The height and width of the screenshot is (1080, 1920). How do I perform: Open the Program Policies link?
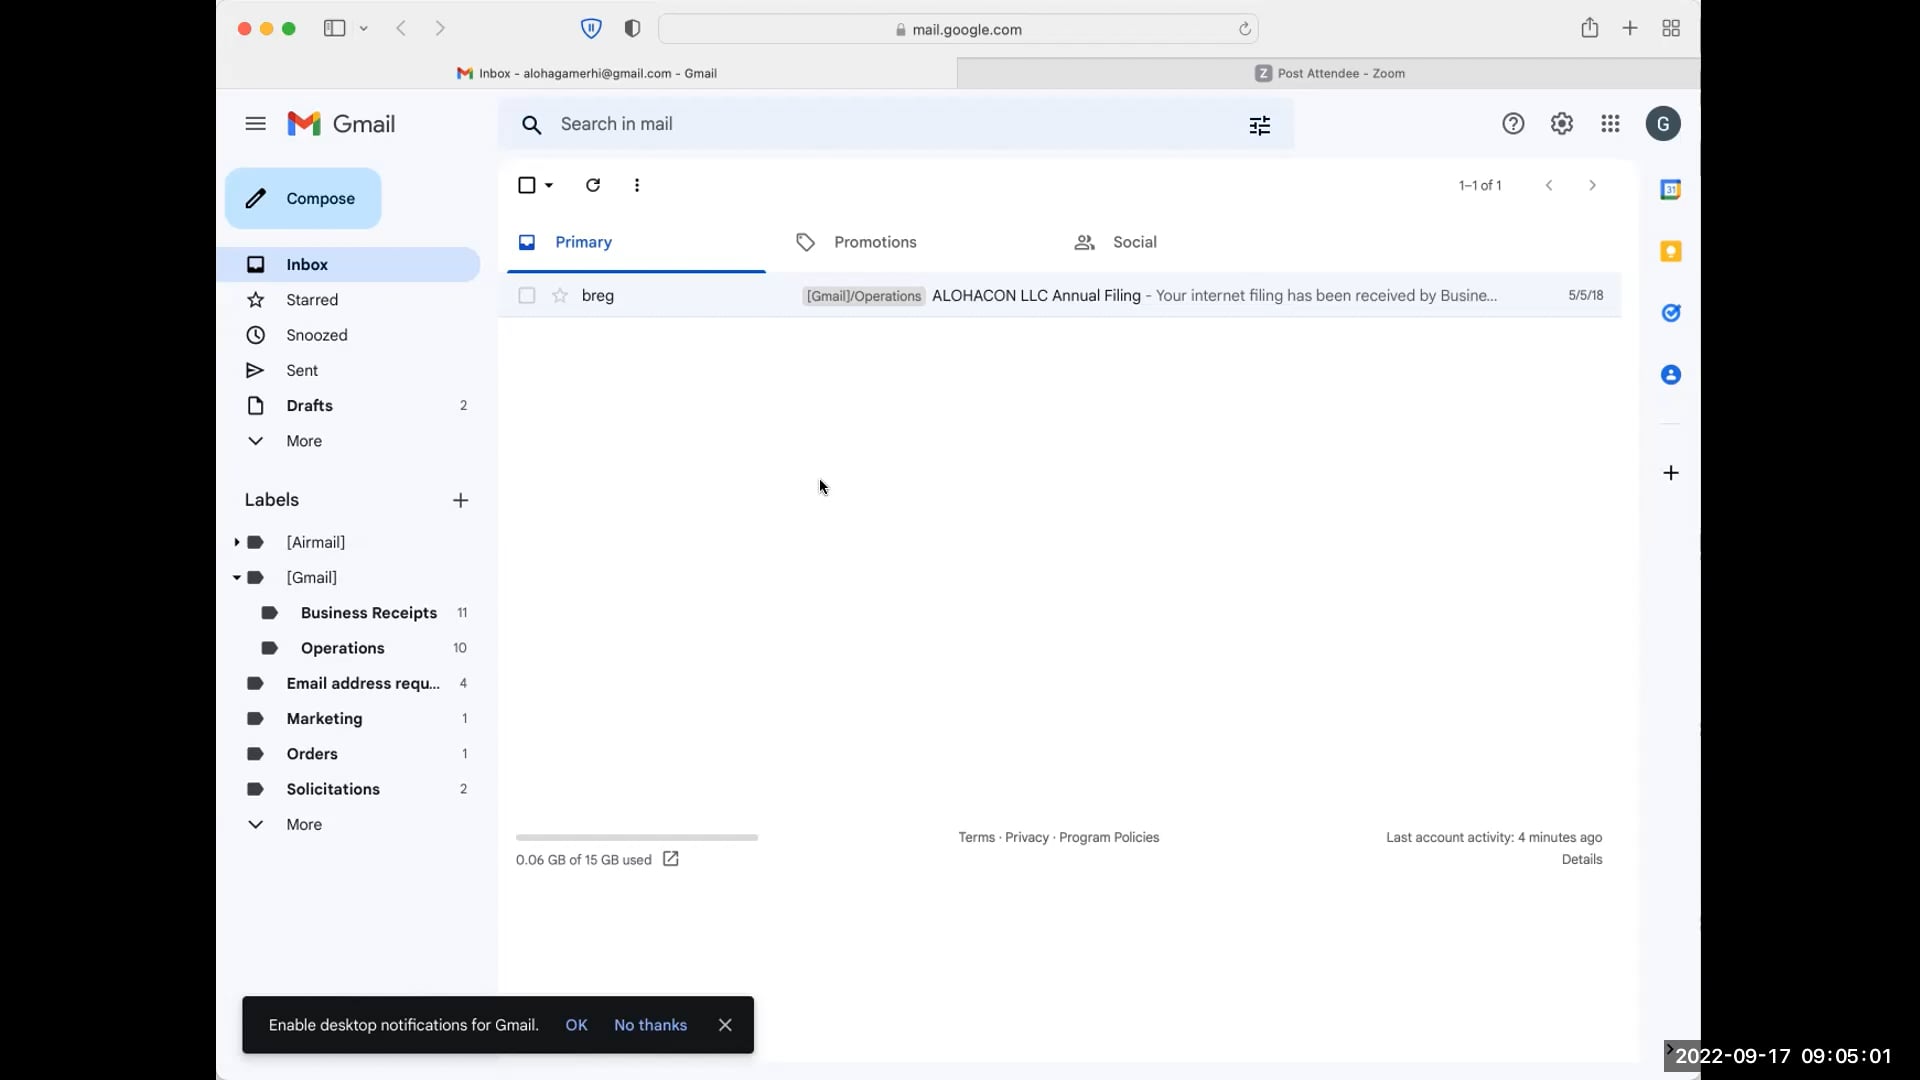click(x=1109, y=838)
